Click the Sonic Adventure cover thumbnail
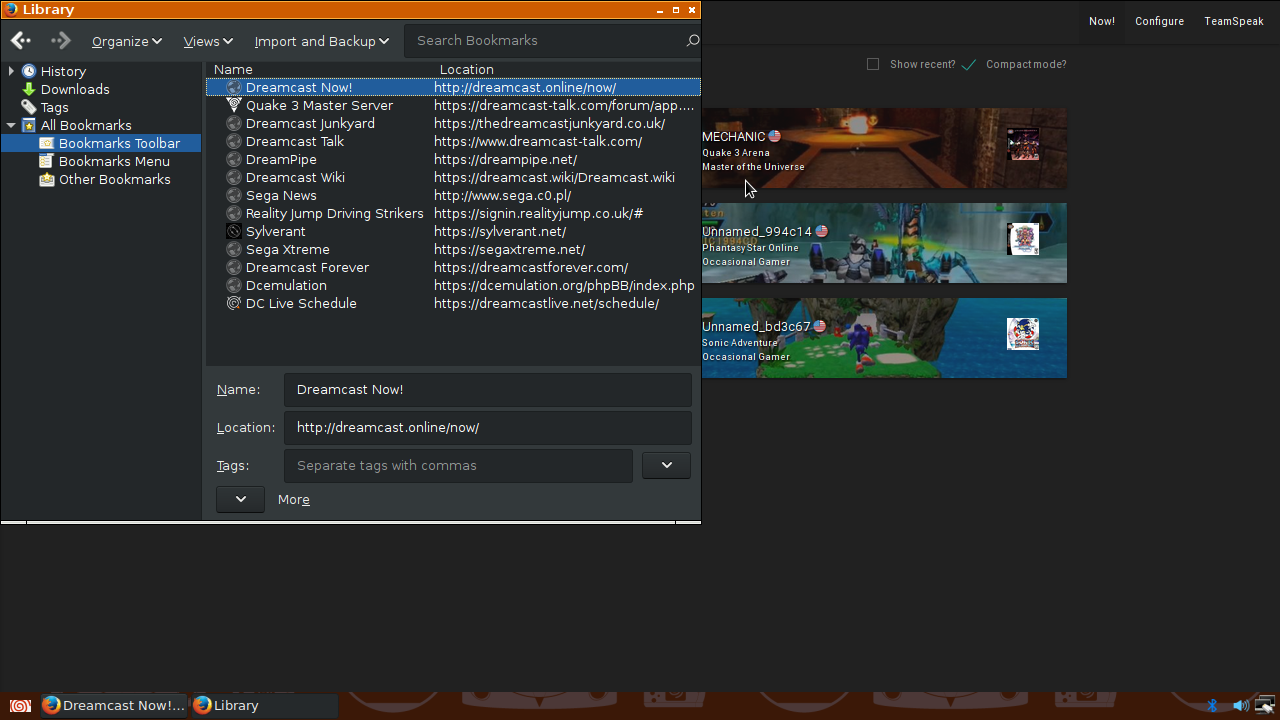Screen dimensions: 1280x720 click(1023, 334)
